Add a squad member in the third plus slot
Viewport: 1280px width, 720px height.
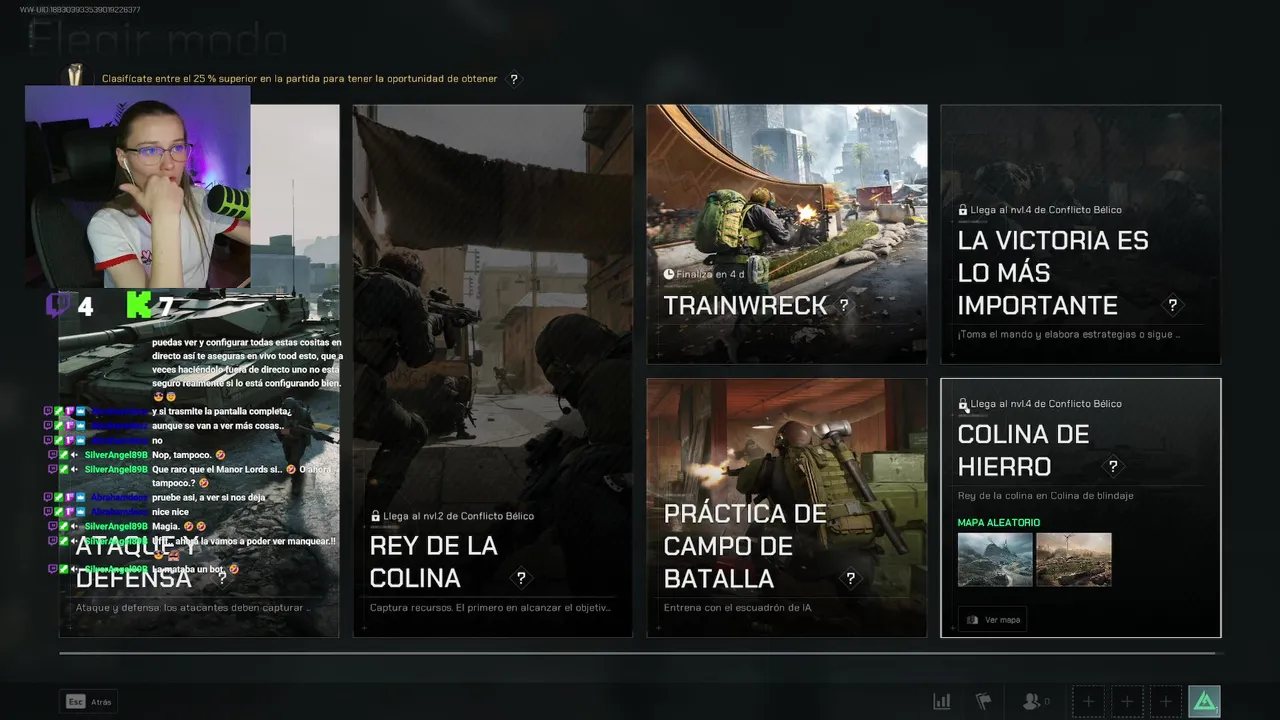point(1165,702)
